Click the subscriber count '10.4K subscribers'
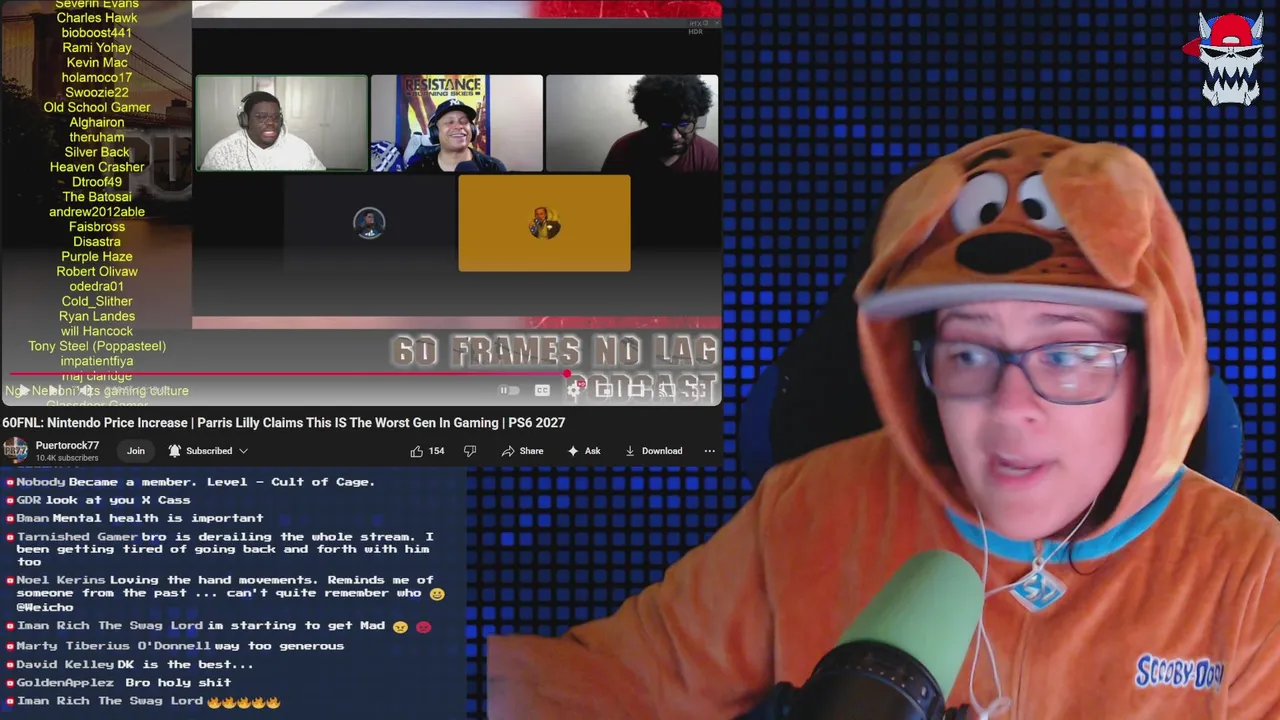 [x=67, y=458]
